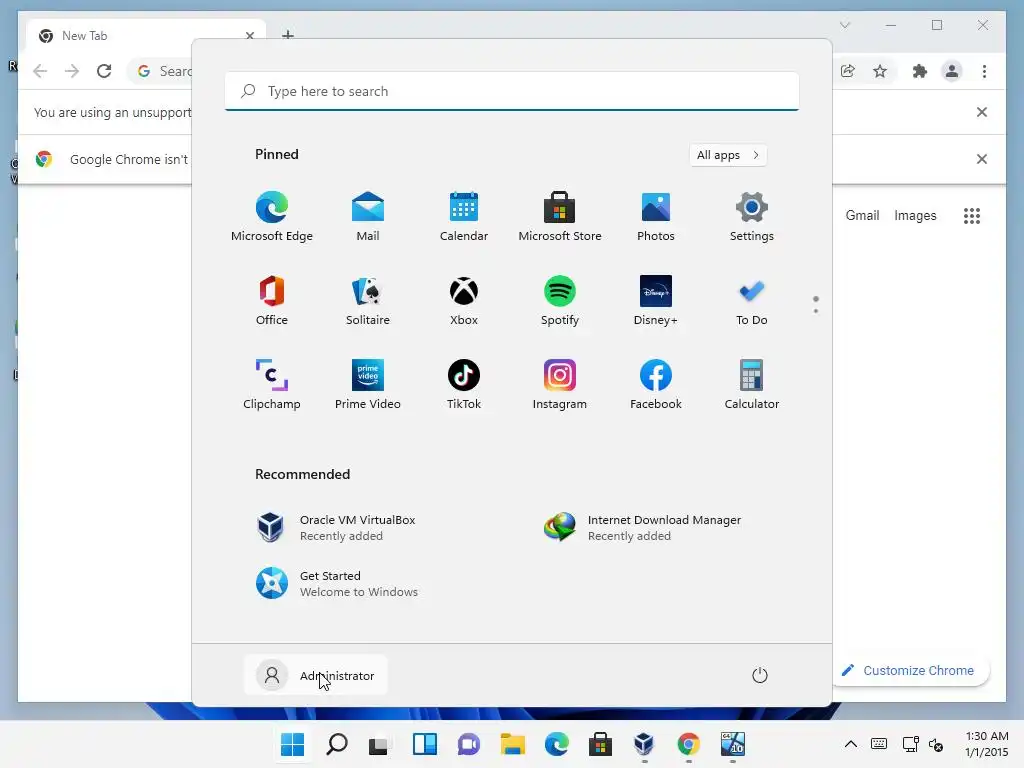Viewport: 1024px width, 768px height.
Task: Open Prime Video
Action: click(x=368, y=385)
